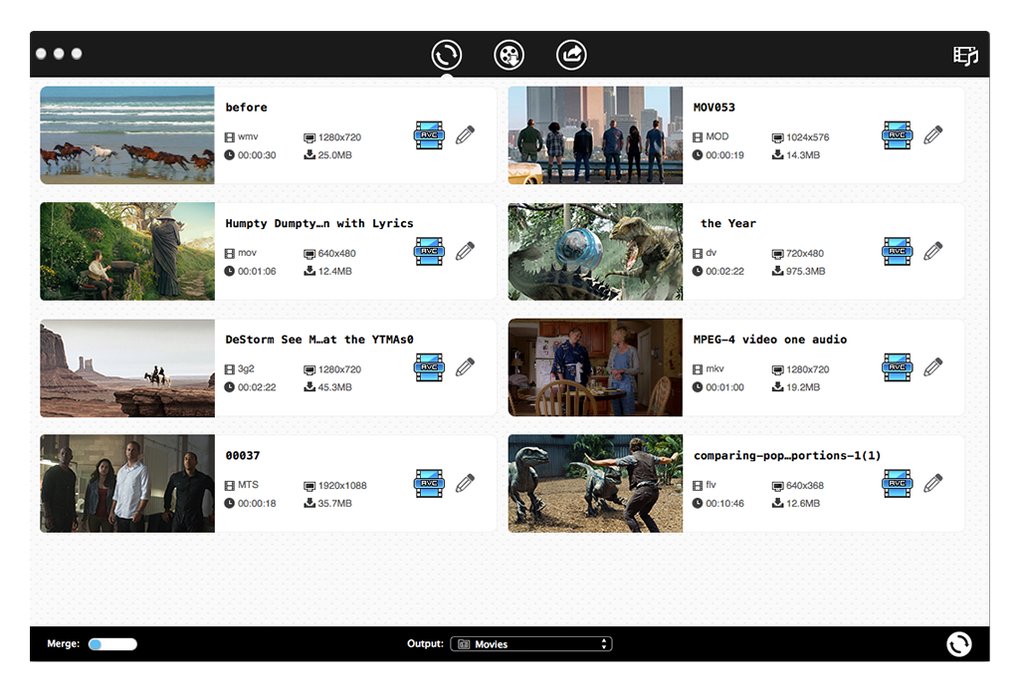Click the title 'DeStorm See M…at the YTMAs0'
1020x695 pixels.
click(319, 340)
